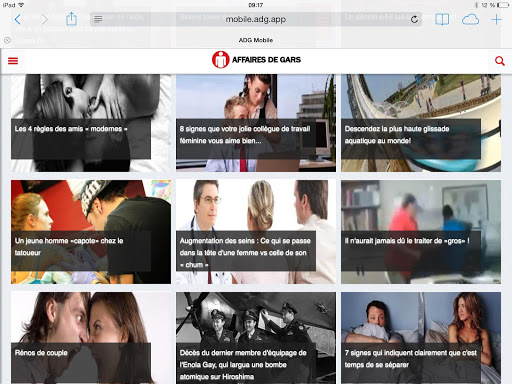512x384 pixels.
Task: Tap the forward navigation arrow
Action: pos(45,19)
